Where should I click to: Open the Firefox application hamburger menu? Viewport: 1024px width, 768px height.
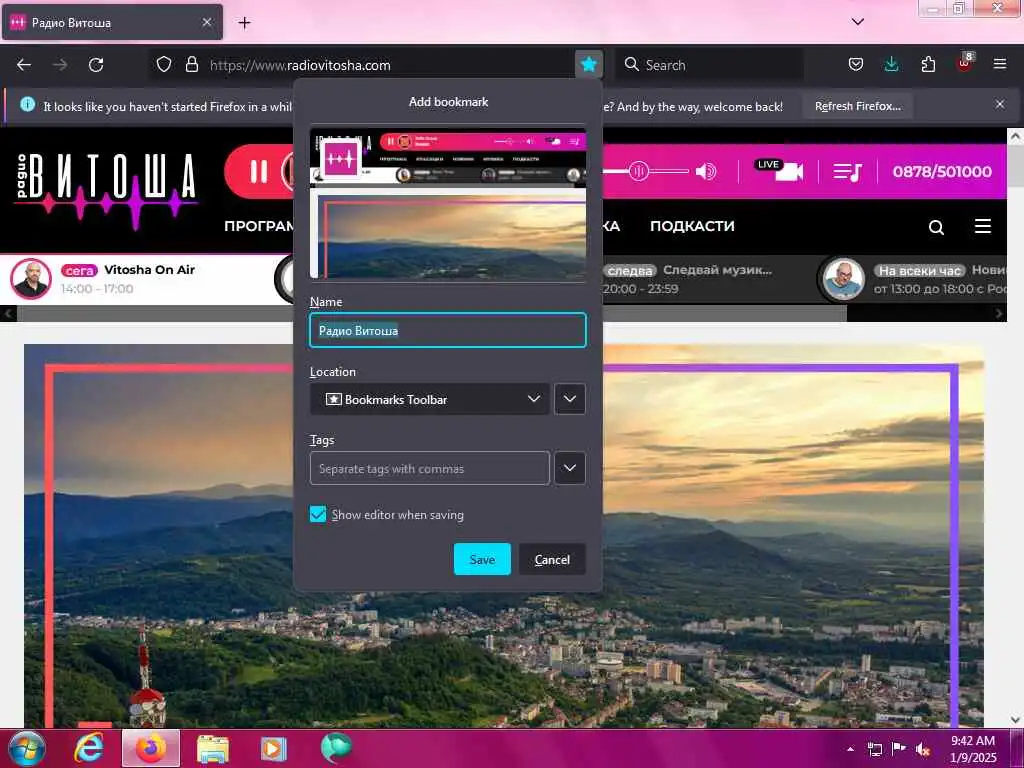click(1000, 64)
